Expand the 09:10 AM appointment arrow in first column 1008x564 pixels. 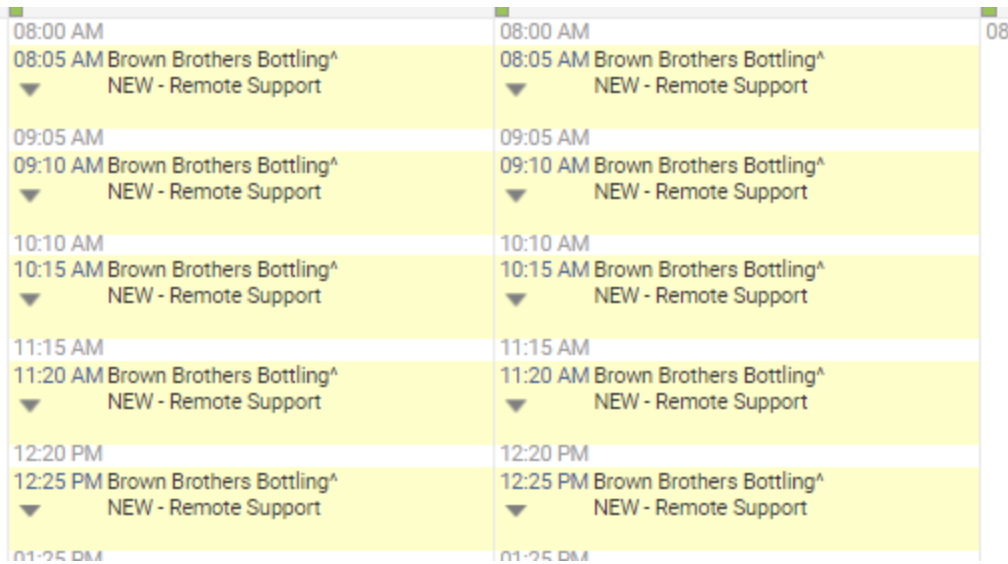(30, 195)
